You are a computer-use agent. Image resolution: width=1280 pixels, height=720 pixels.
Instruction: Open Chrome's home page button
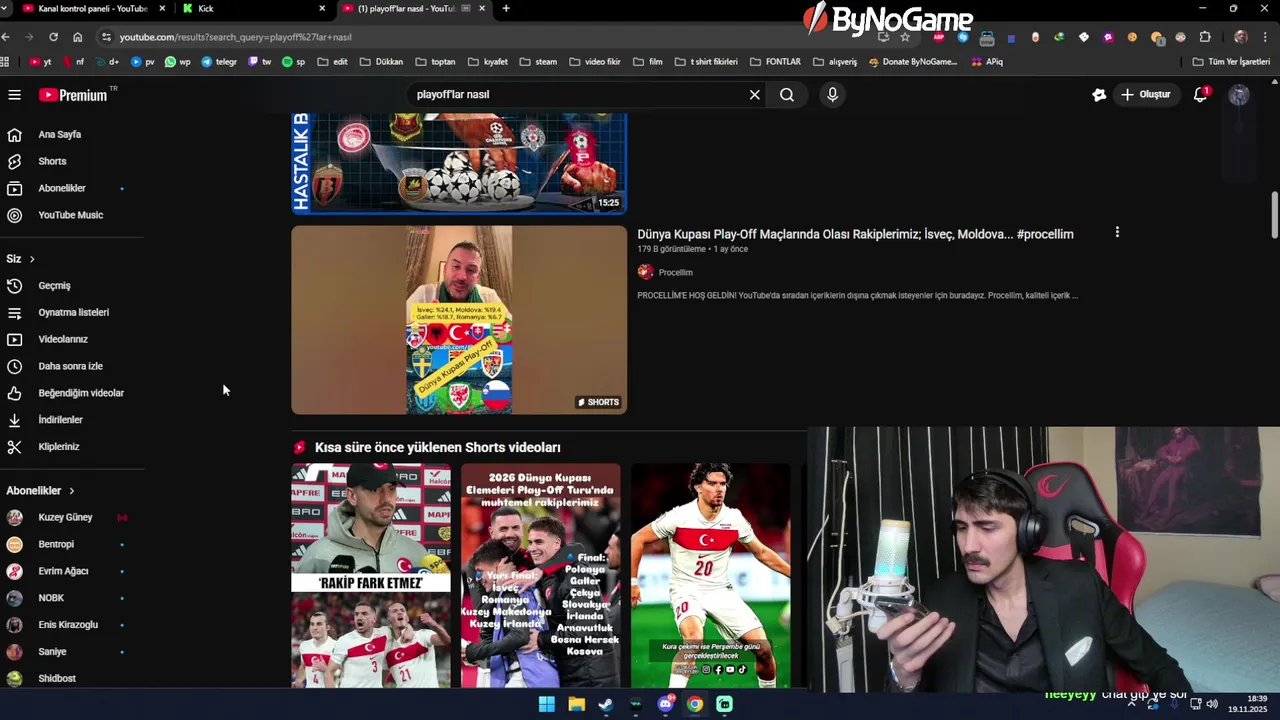[77, 37]
